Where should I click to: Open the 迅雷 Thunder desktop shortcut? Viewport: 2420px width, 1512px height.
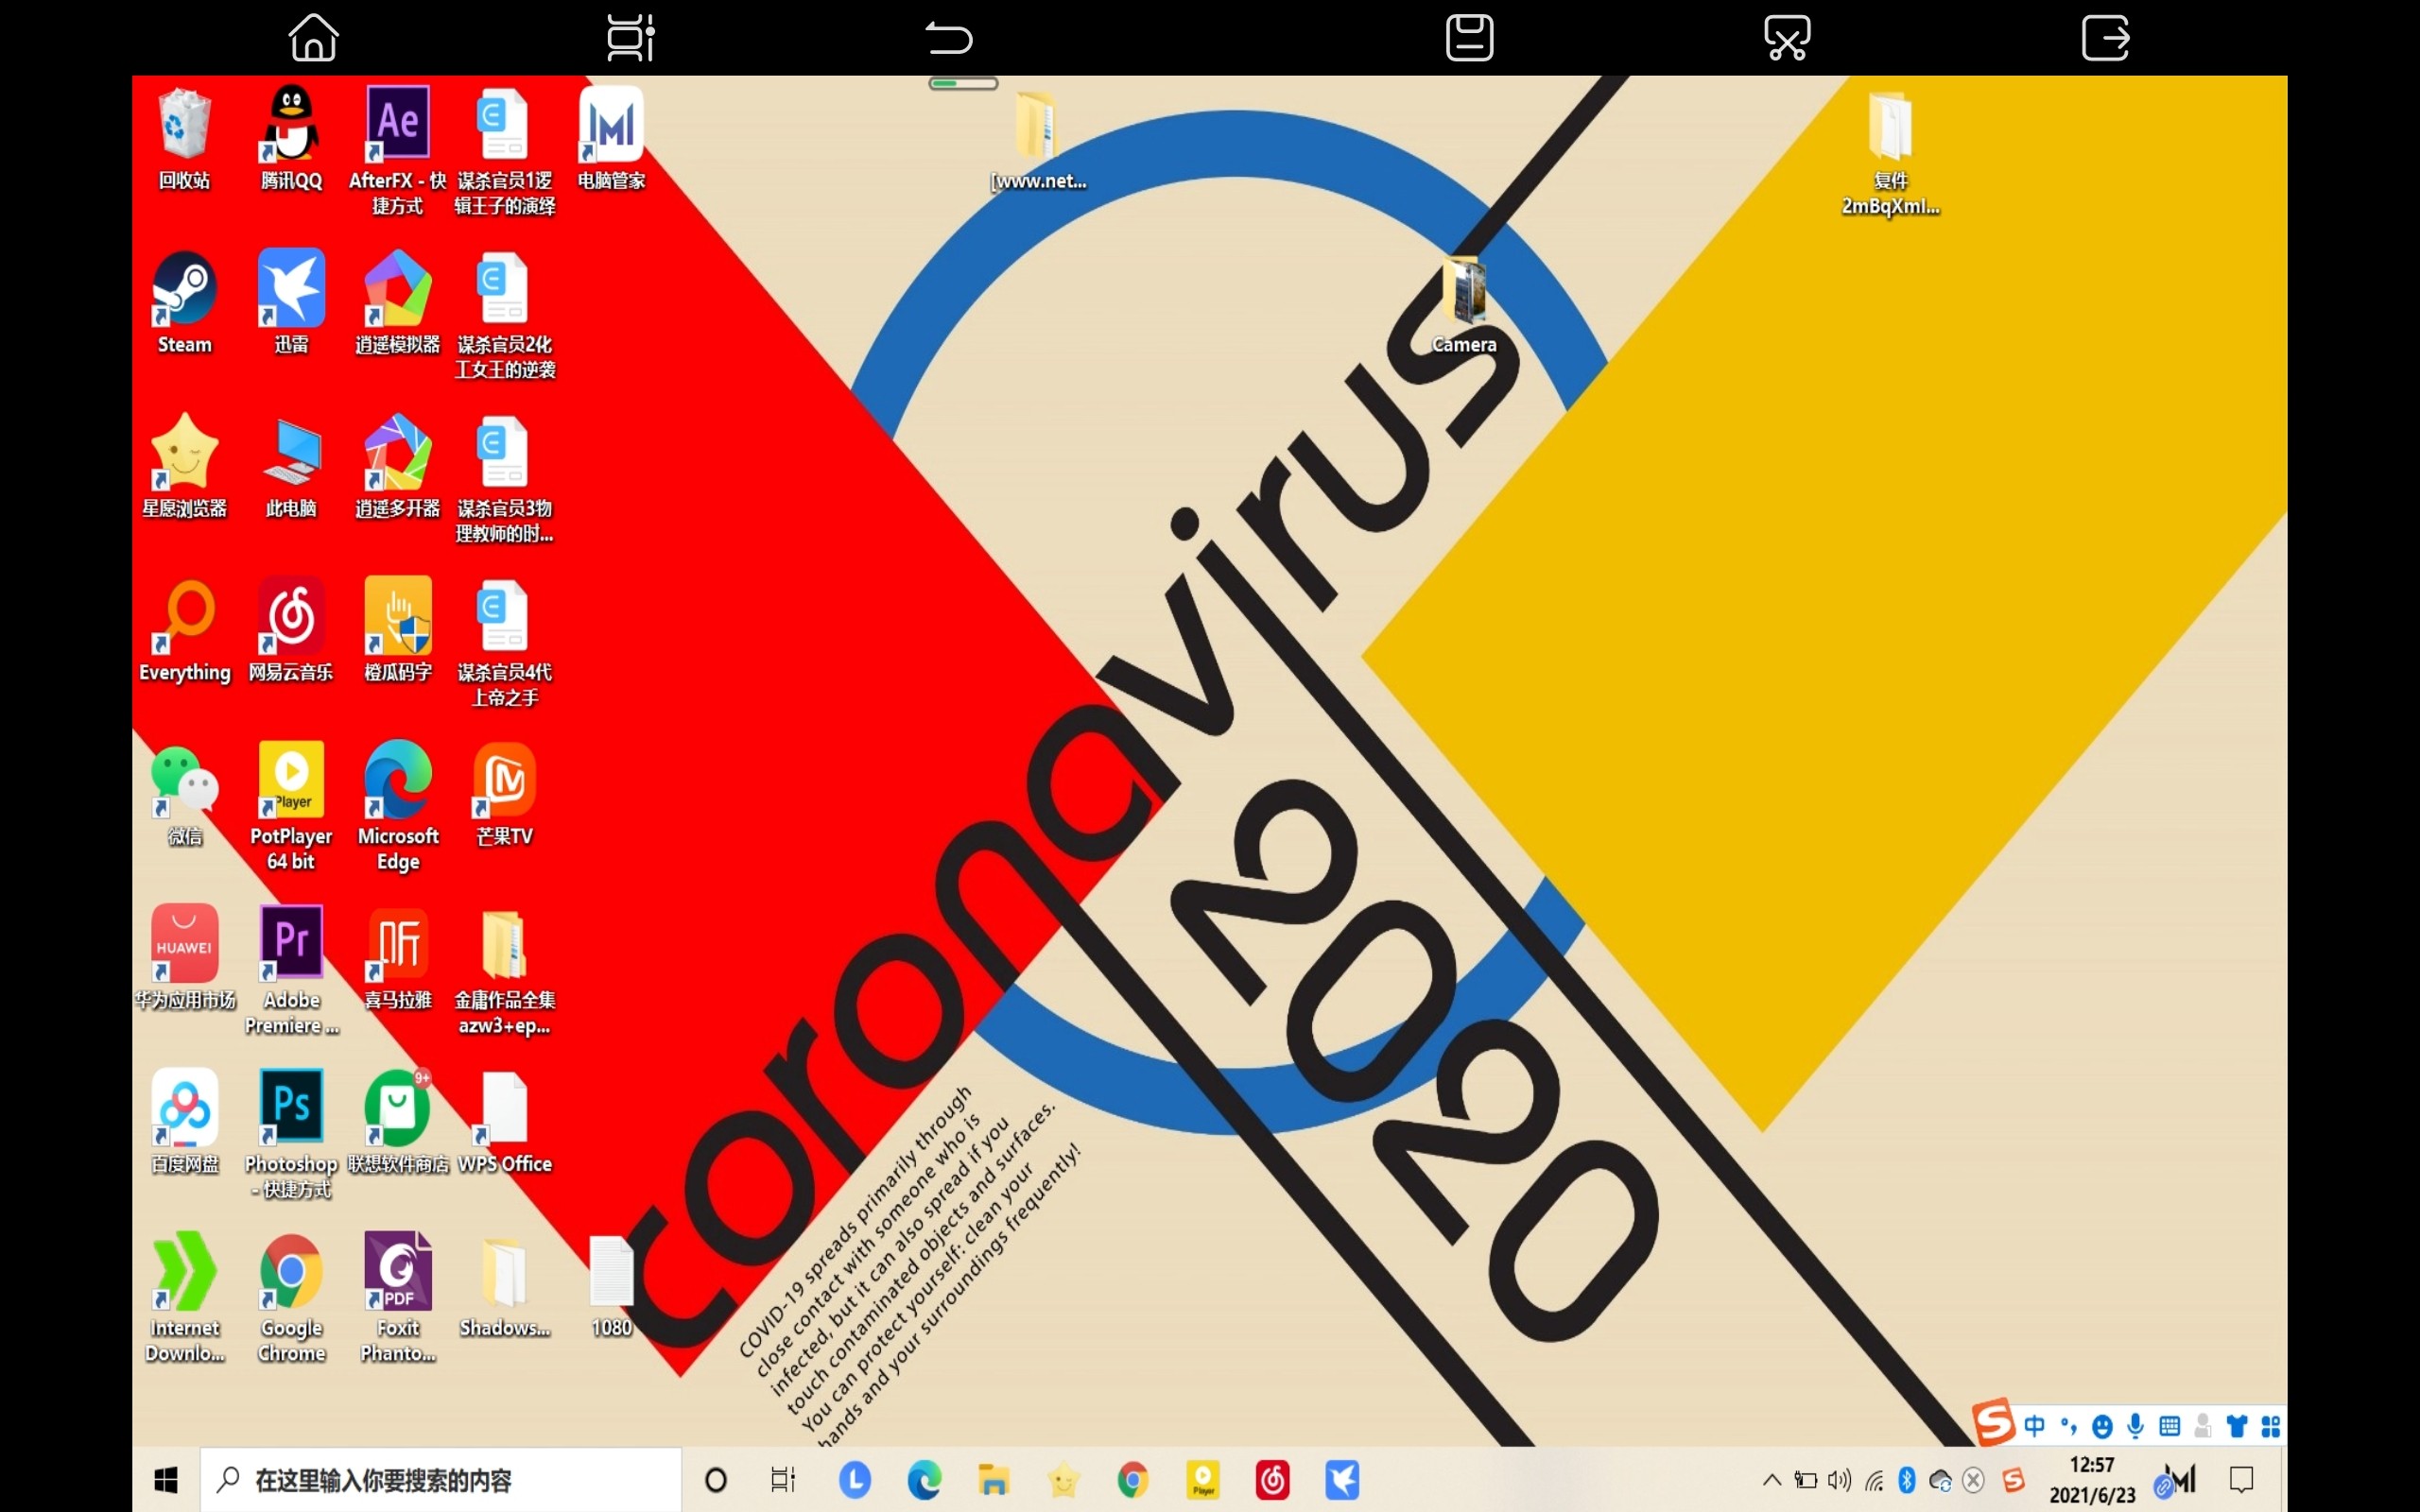(x=291, y=288)
